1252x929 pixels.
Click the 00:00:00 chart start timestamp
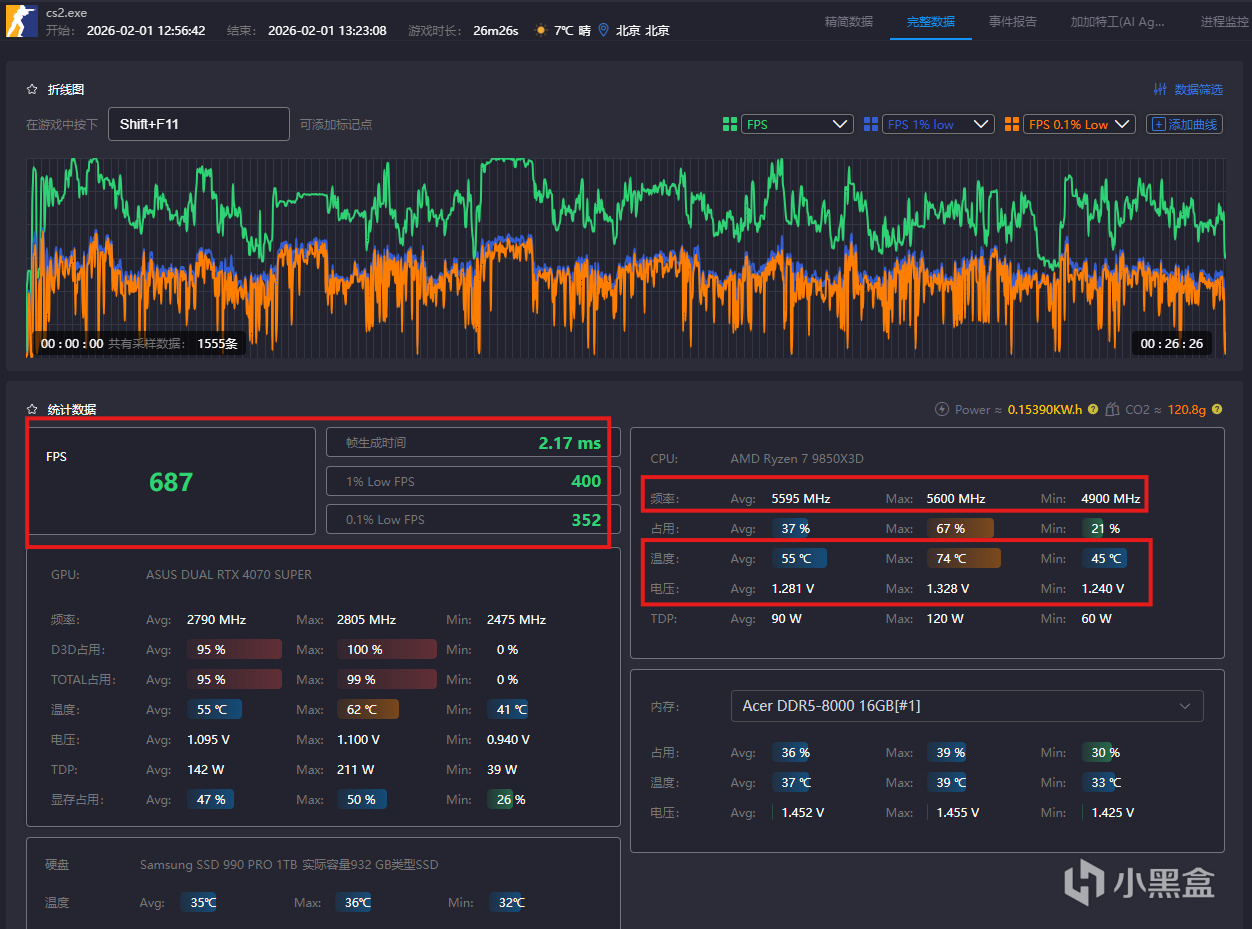[x=72, y=343]
